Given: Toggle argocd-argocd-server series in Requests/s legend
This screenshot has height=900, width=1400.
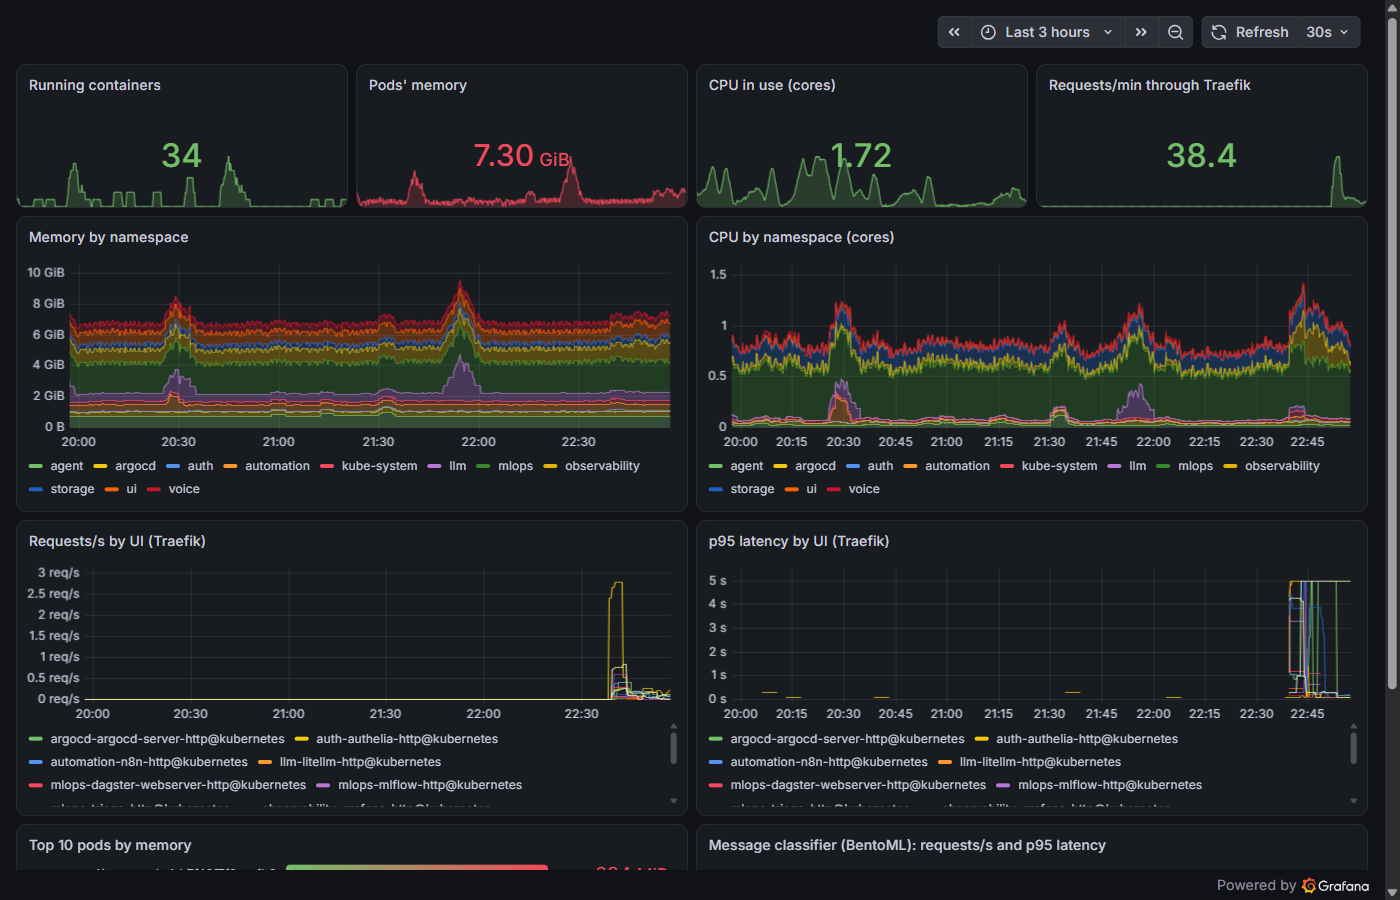Looking at the screenshot, I should (x=168, y=739).
